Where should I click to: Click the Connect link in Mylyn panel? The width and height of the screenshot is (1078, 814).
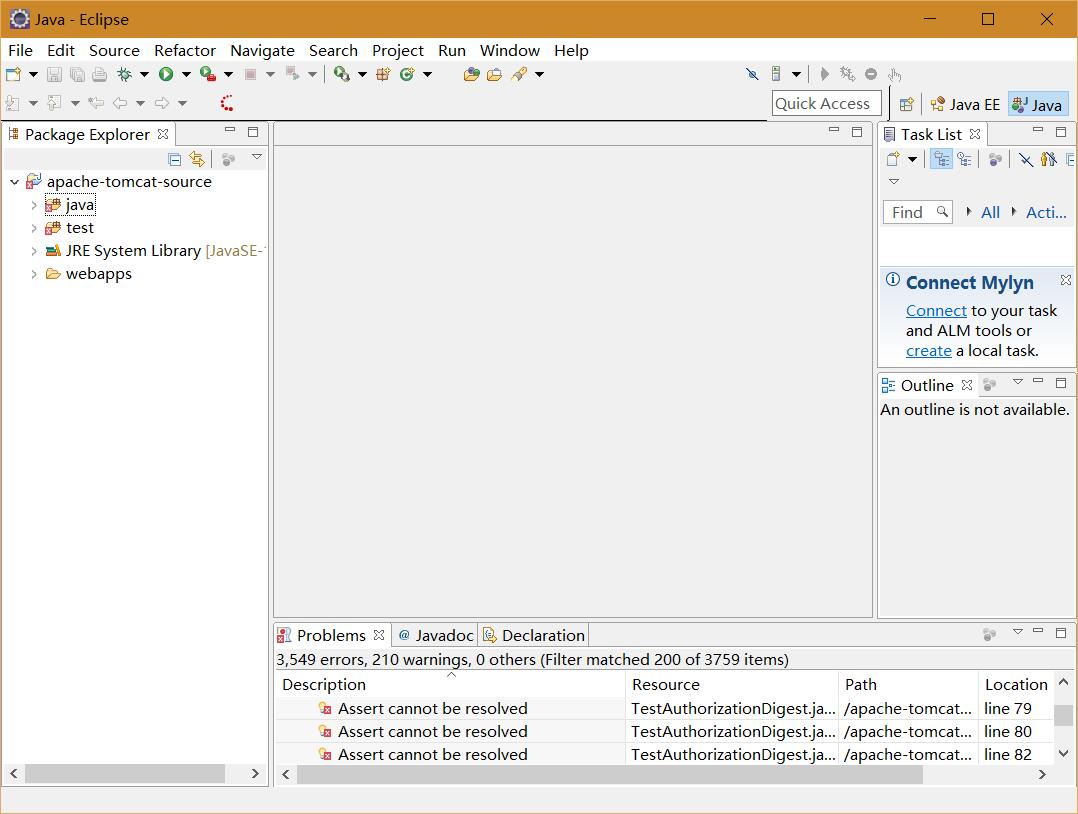click(x=936, y=311)
